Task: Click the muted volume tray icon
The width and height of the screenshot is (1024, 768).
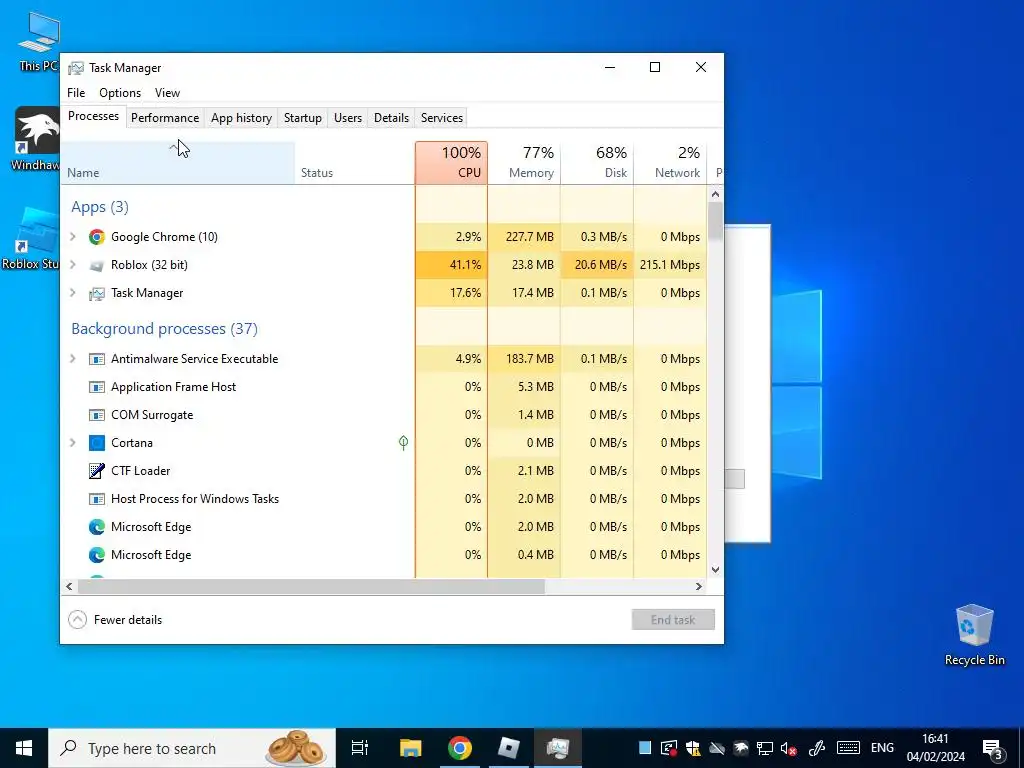Action: (x=788, y=748)
